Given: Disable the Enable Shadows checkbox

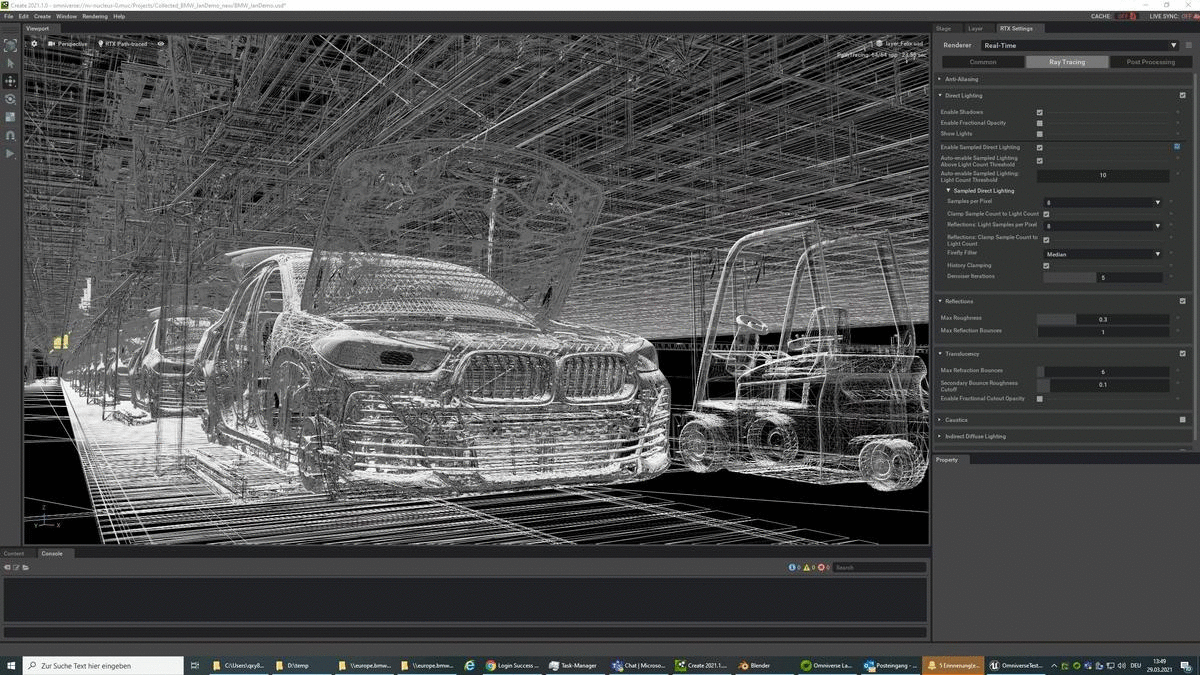Looking at the screenshot, I should point(1040,112).
